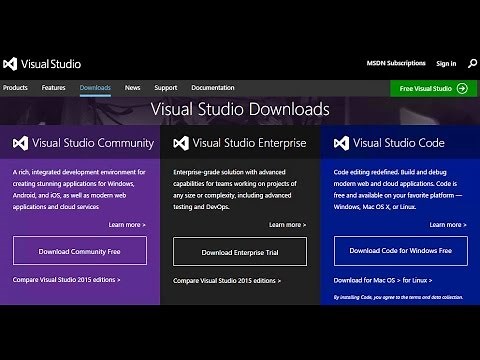Click the green Free Visual Studio button

point(433,88)
